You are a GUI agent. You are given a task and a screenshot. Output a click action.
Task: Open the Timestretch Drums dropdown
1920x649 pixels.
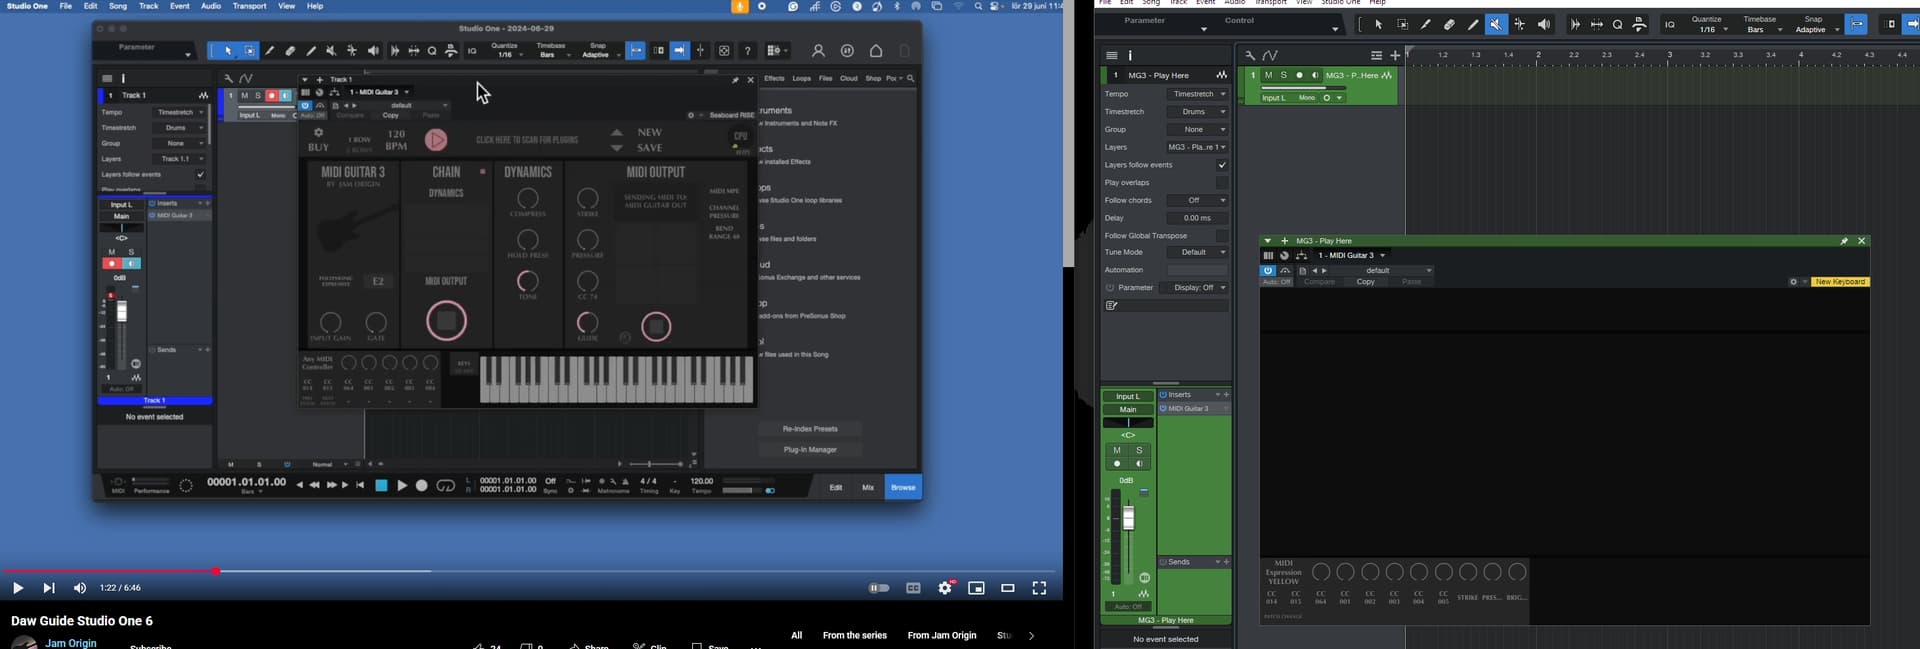click(x=1197, y=112)
